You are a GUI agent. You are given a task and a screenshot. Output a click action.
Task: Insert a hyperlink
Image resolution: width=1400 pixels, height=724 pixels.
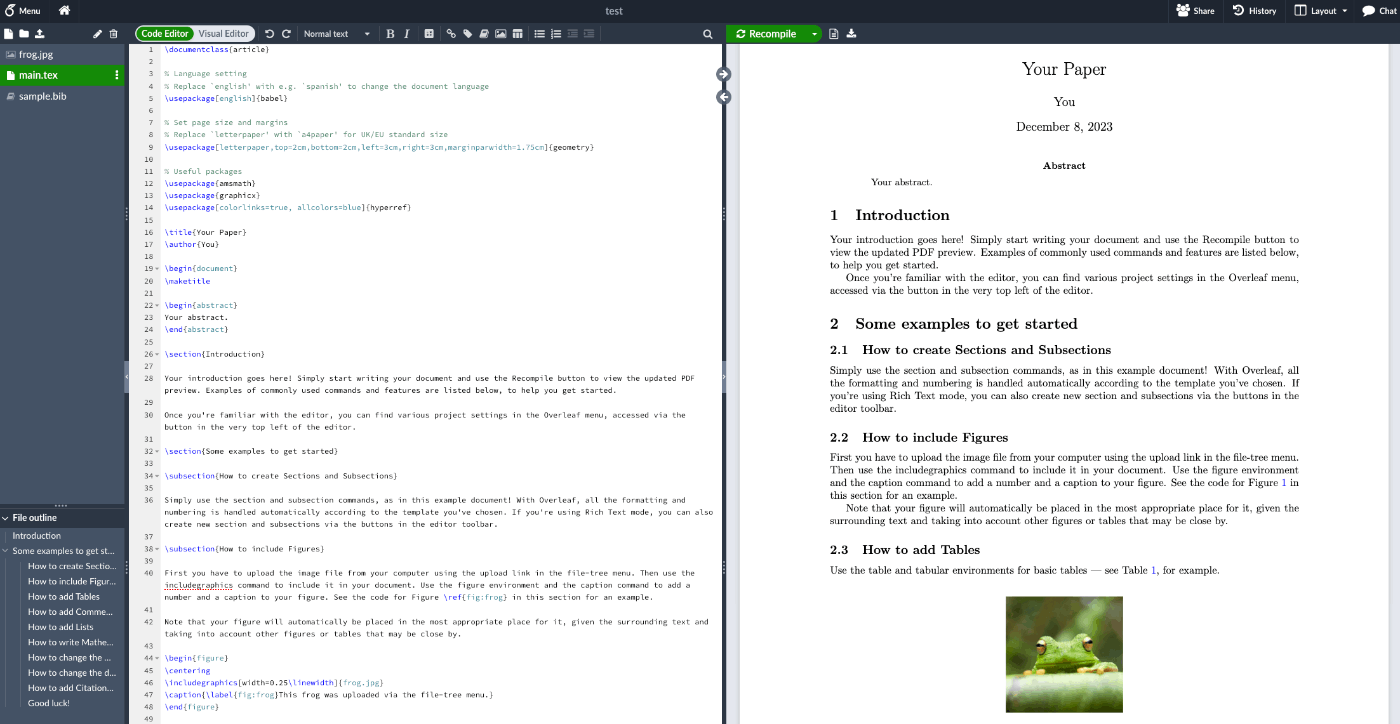click(x=451, y=34)
